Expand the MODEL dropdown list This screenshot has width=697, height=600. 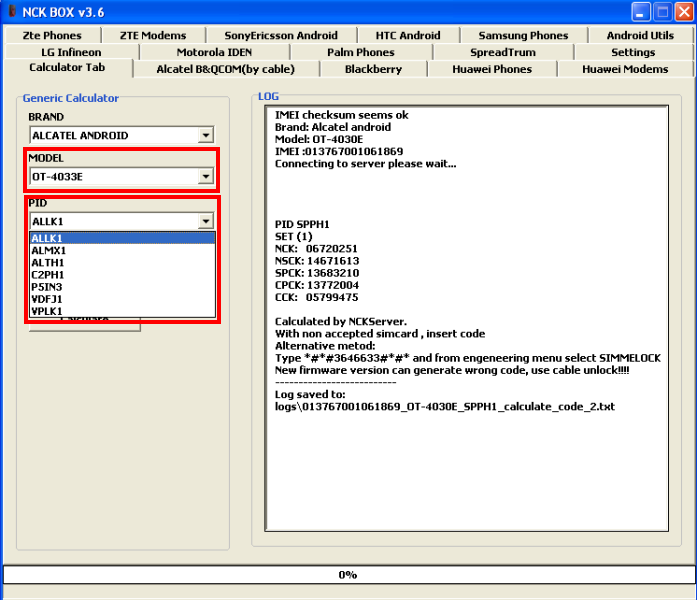click(206, 177)
